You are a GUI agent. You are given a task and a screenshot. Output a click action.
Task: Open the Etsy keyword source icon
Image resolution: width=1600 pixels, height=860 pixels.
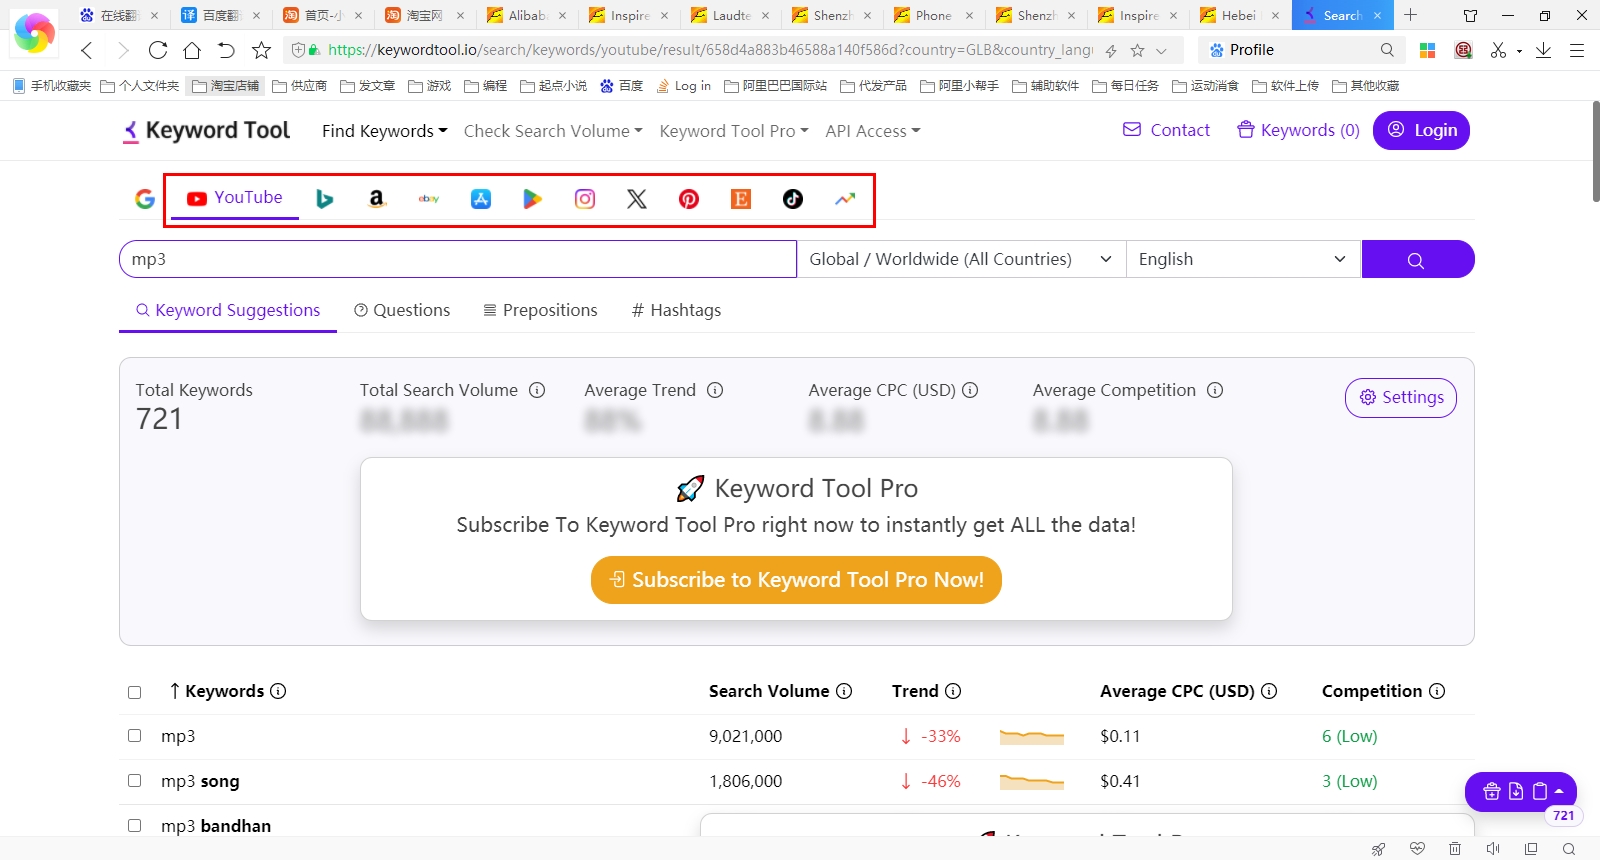click(x=741, y=199)
